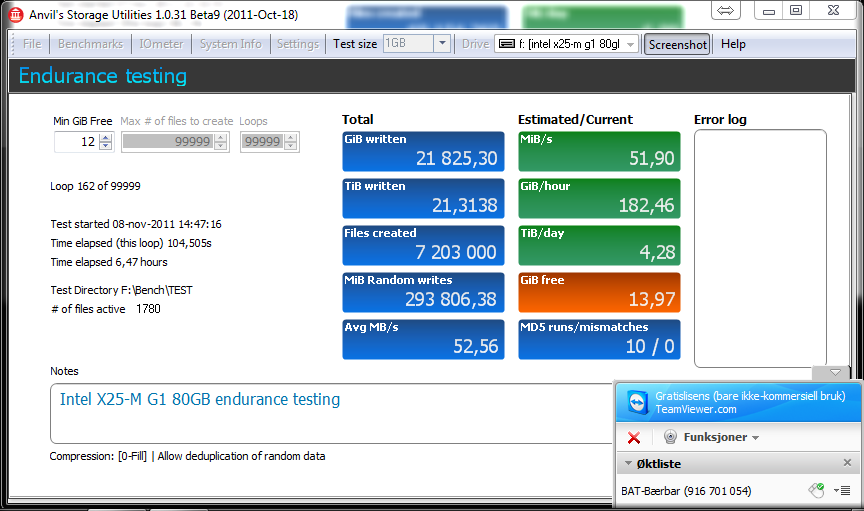Click the MiB Random writes tile
The width and height of the screenshot is (864, 511).
point(423,292)
